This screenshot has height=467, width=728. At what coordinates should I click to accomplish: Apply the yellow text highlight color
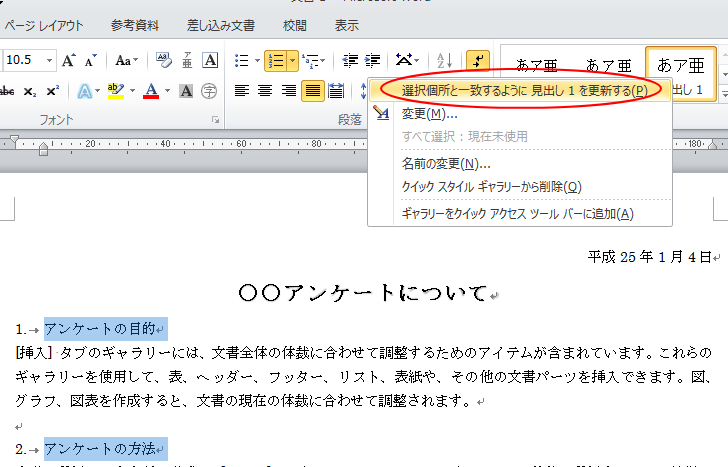[x=115, y=91]
